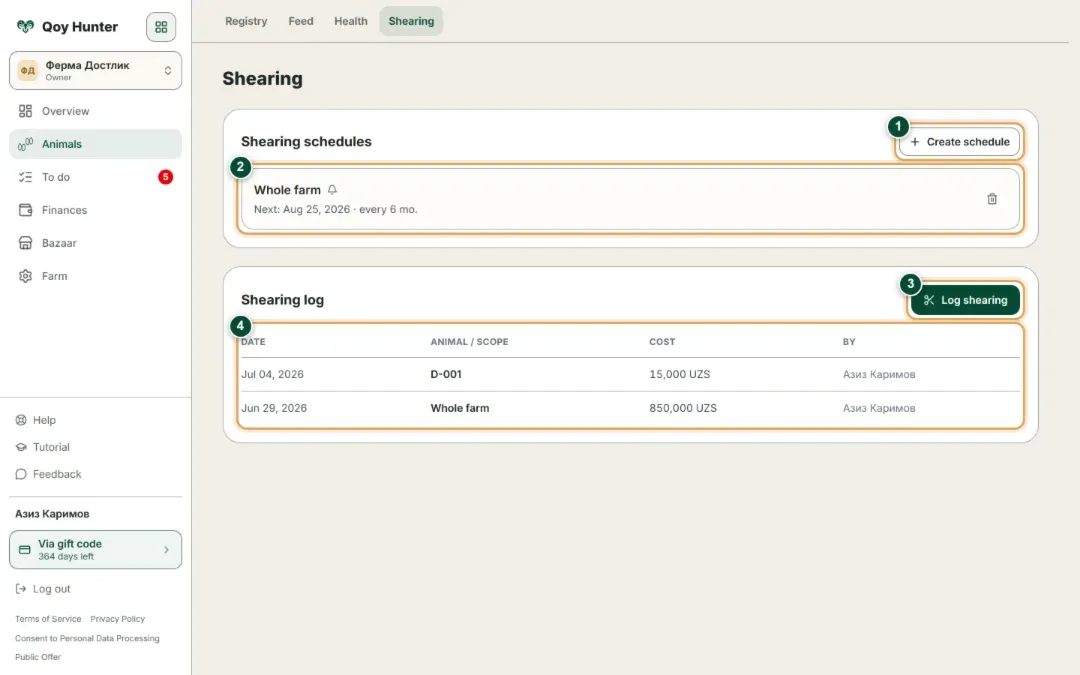
Task: Open the To do list
Action: (95, 177)
